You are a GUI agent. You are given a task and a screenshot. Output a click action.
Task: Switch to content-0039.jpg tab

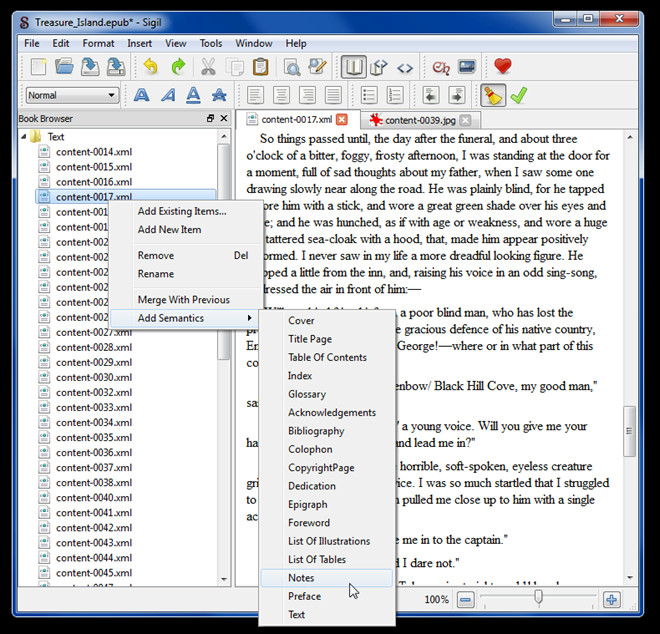[420, 120]
